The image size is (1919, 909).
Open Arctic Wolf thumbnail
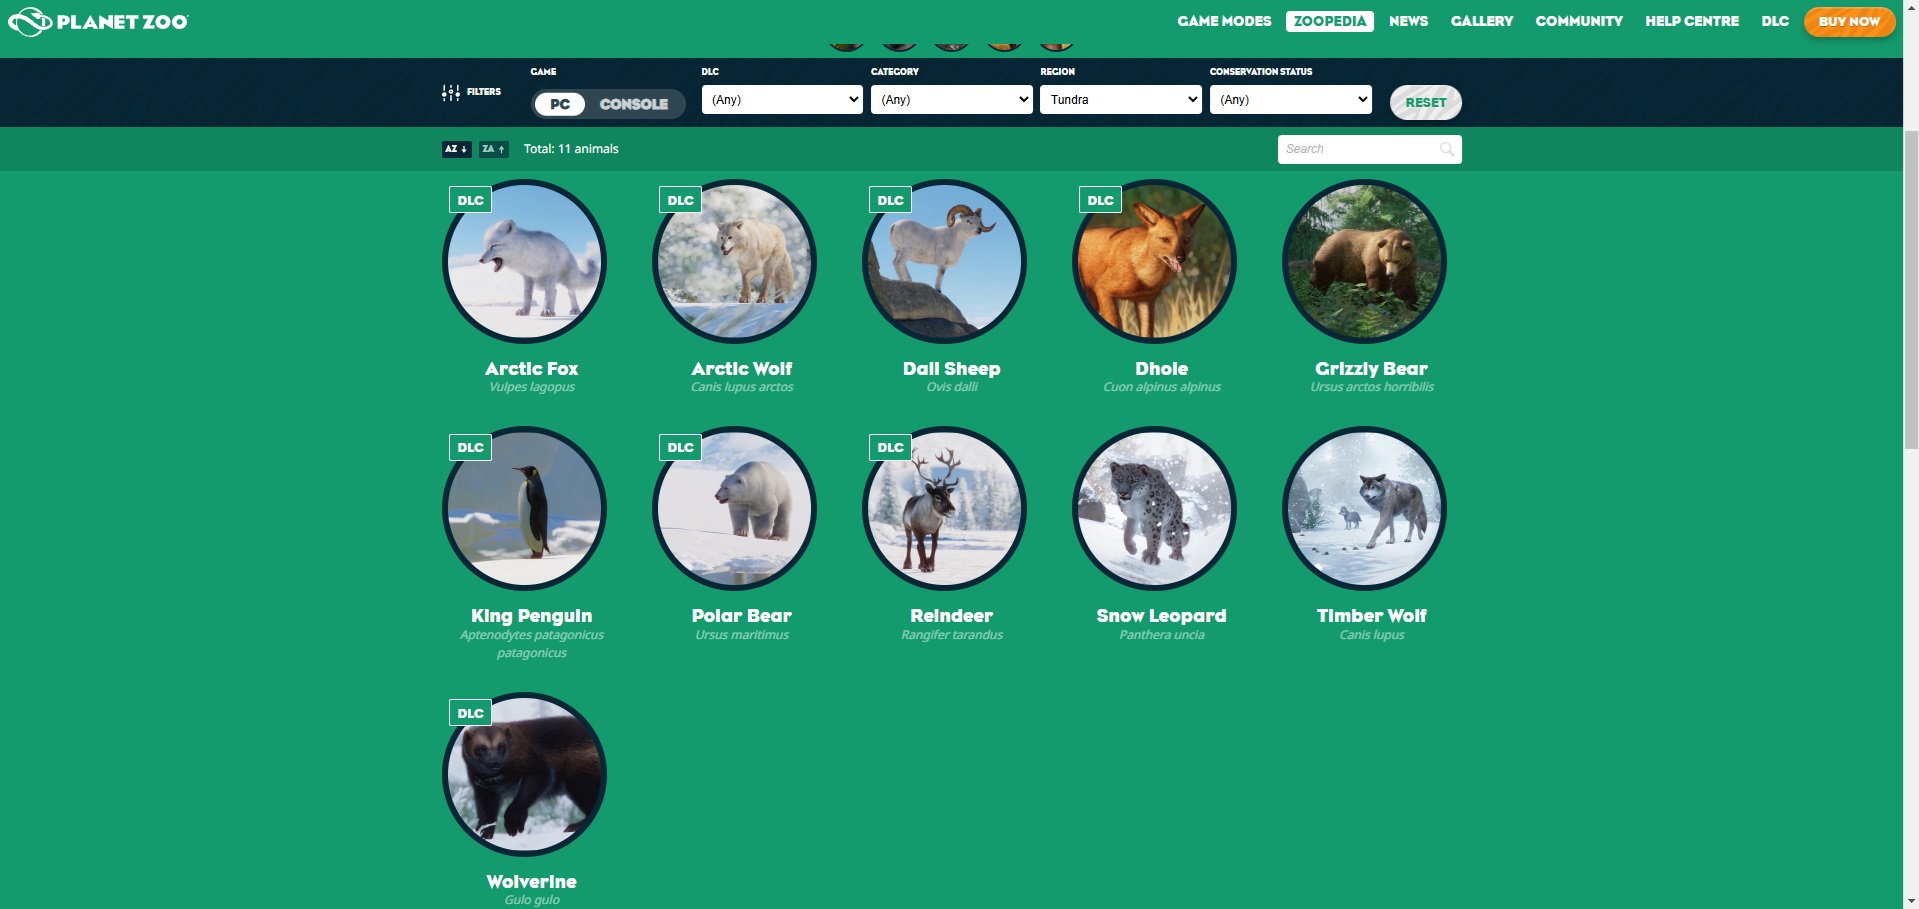point(734,262)
